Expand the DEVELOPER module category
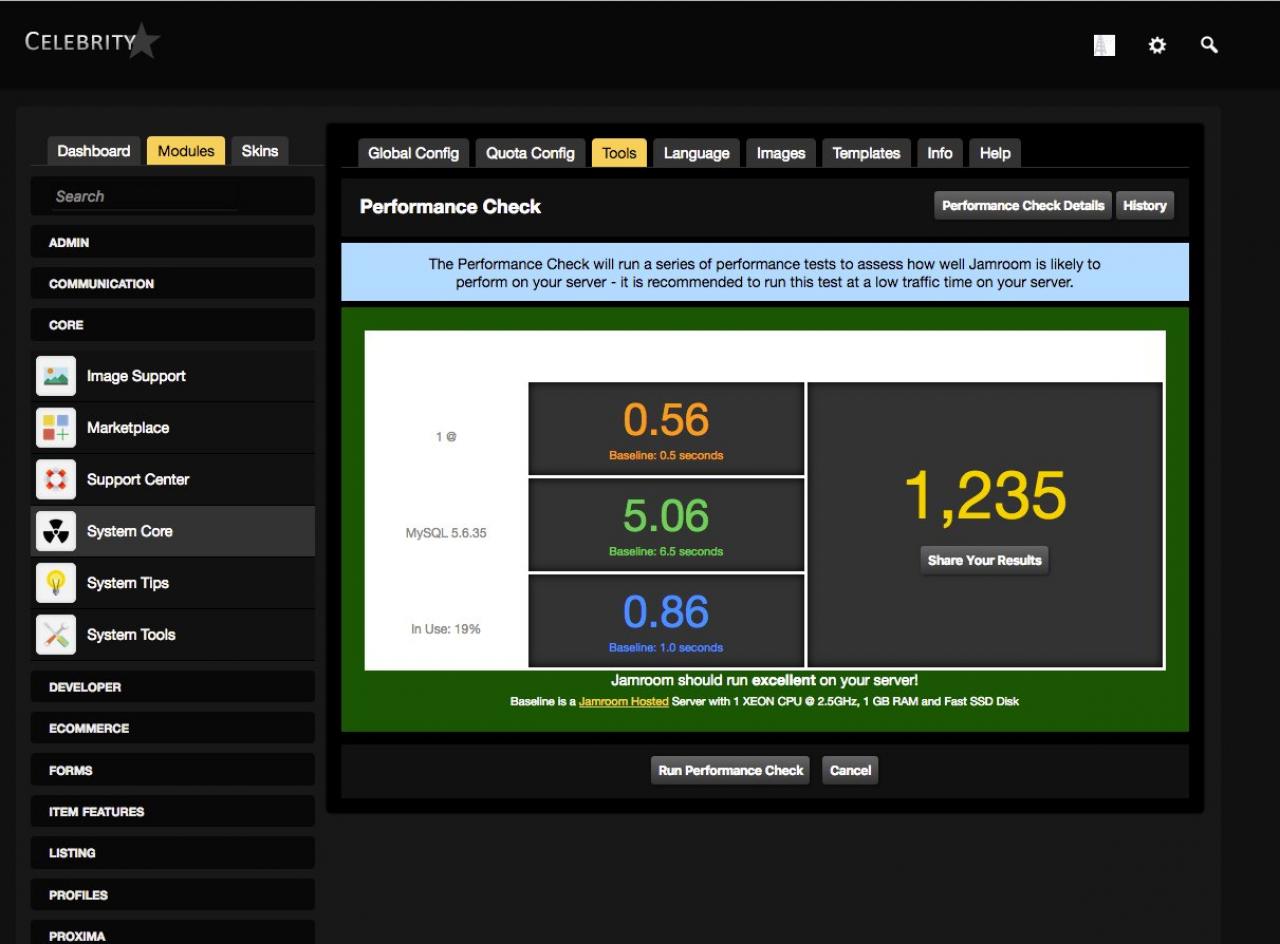1280x944 pixels. tap(173, 687)
